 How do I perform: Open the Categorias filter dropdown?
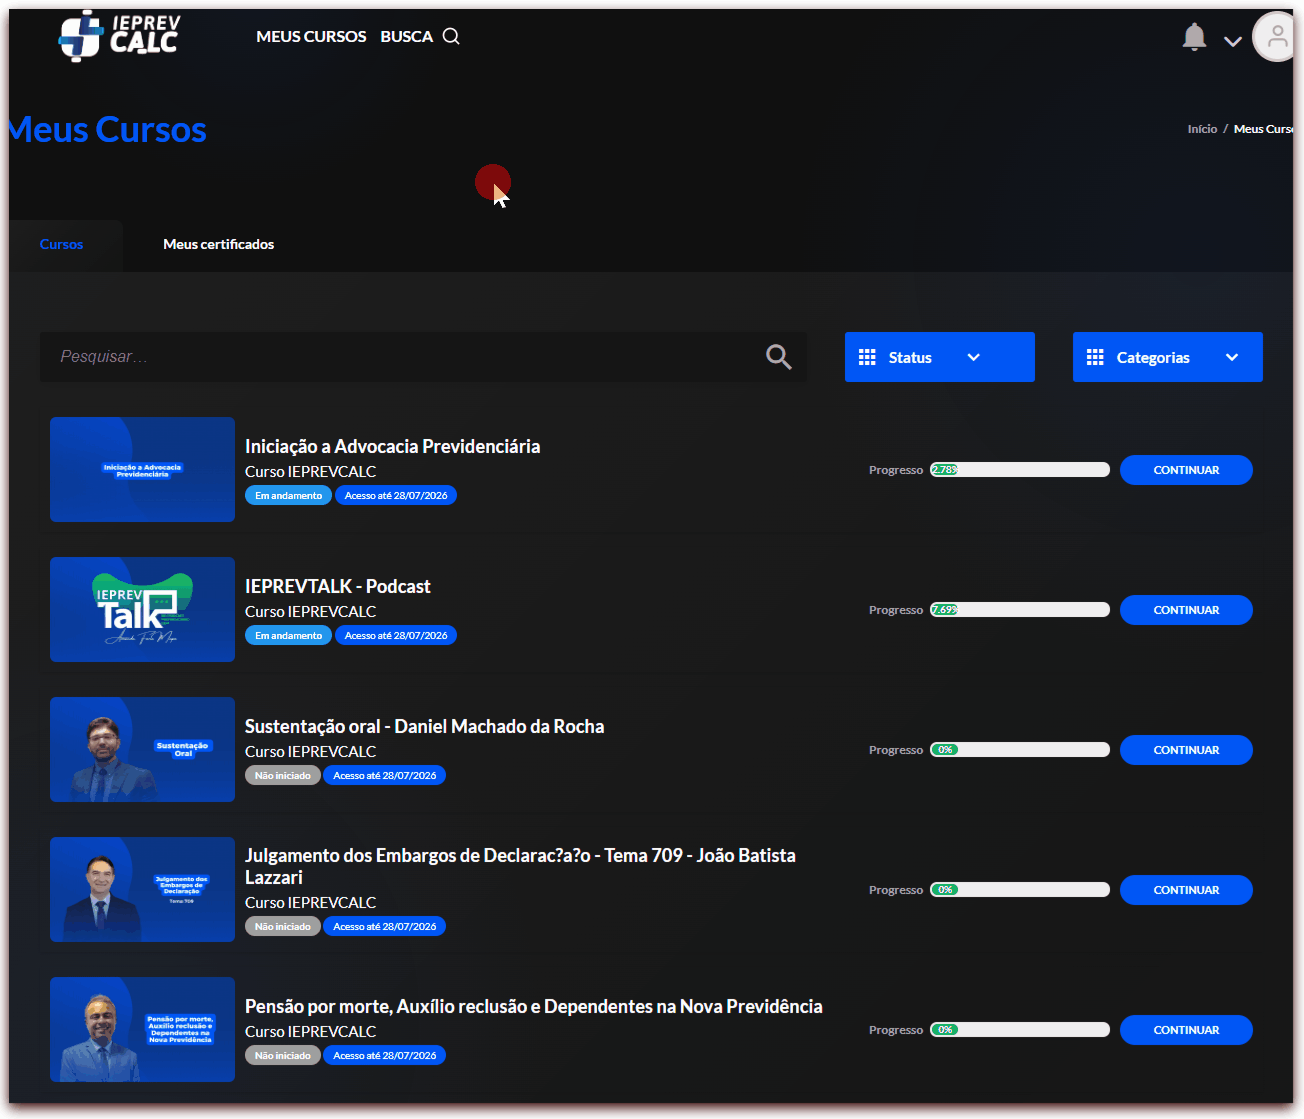[x=1168, y=357]
